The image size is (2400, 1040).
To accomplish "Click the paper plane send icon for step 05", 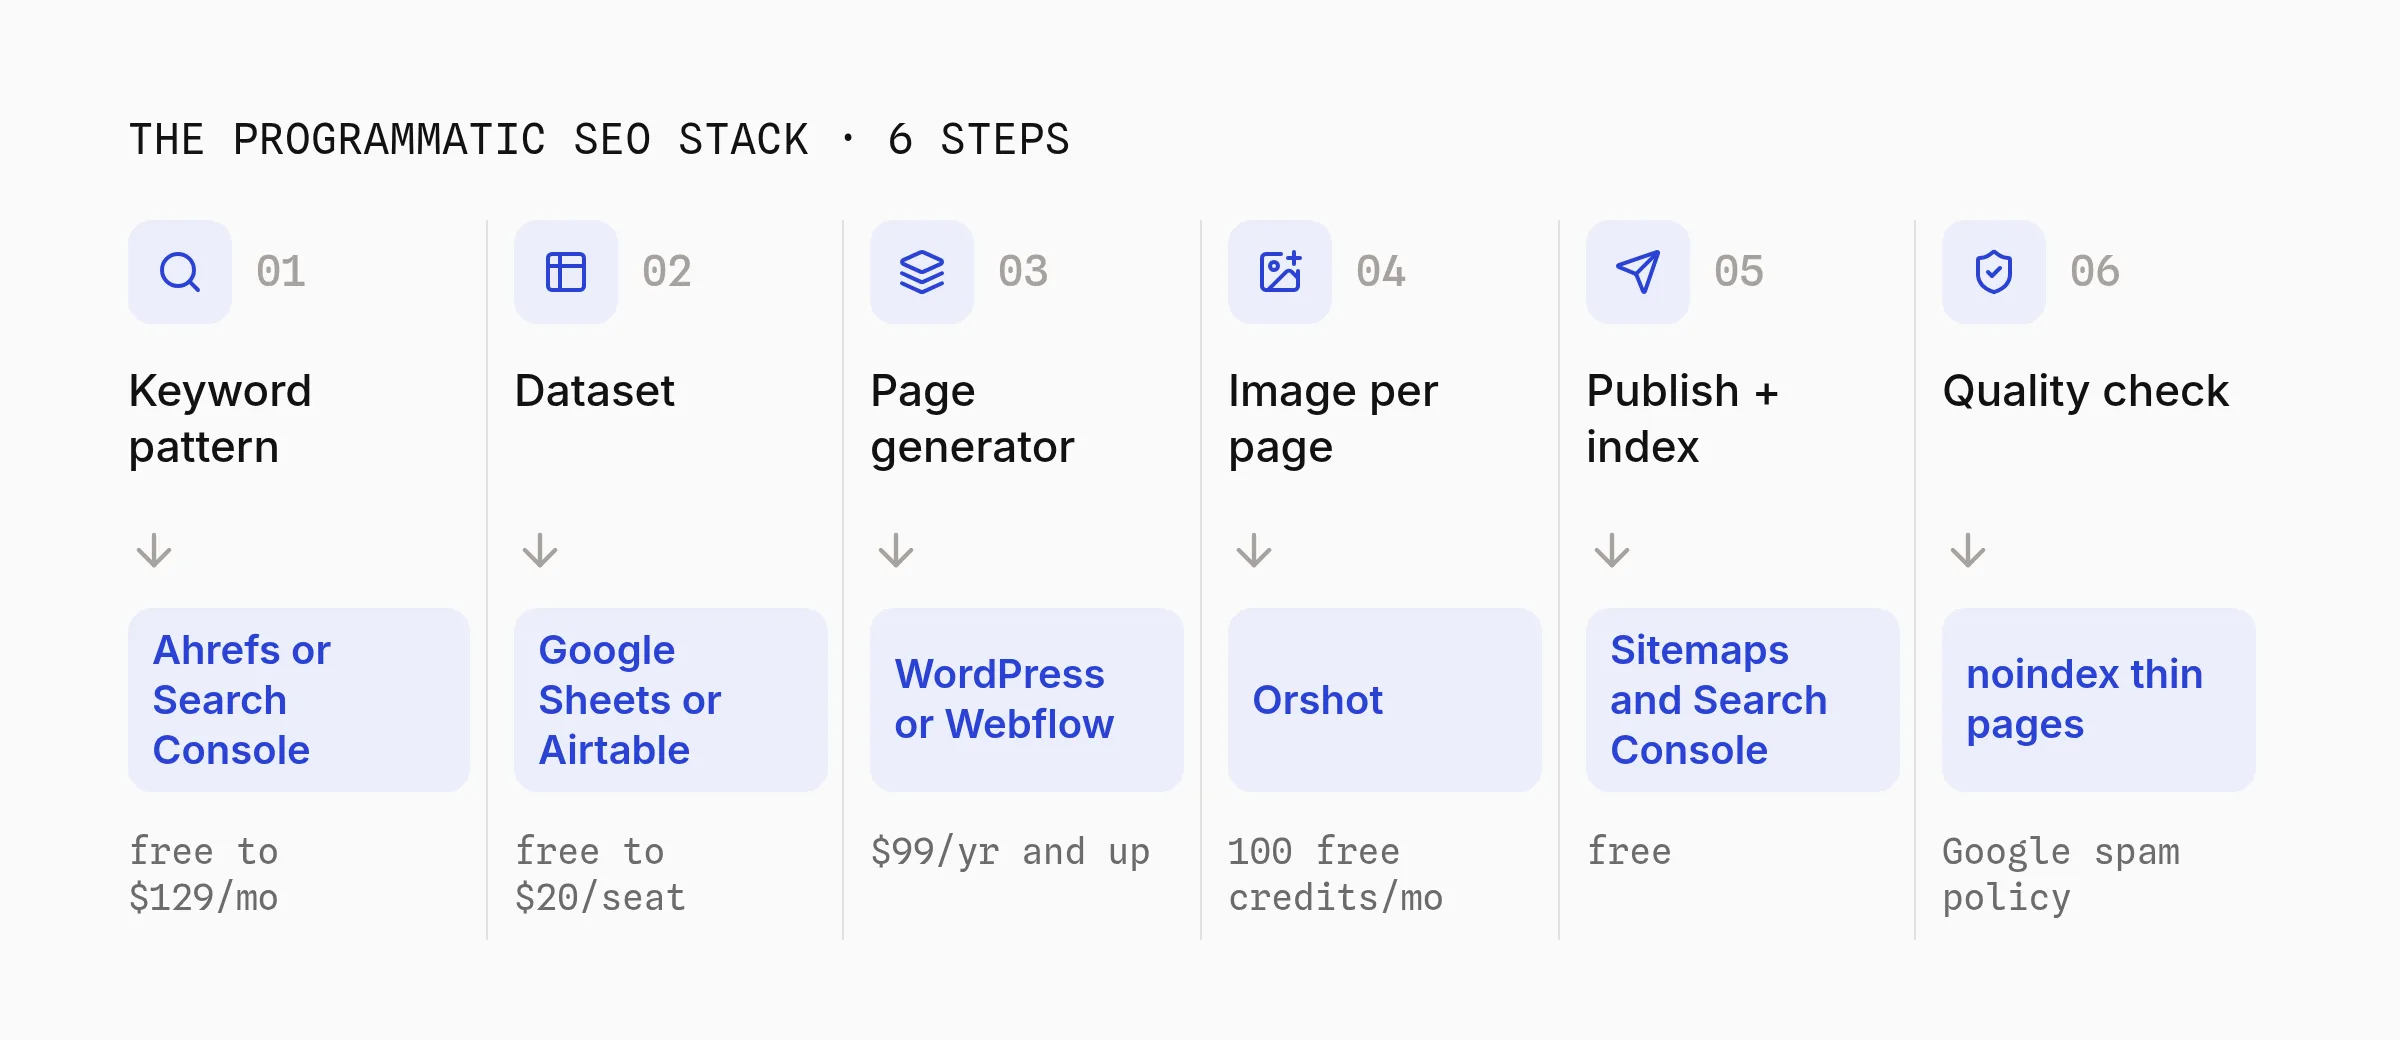I will pyautogui.click(x=1638, y=272).
